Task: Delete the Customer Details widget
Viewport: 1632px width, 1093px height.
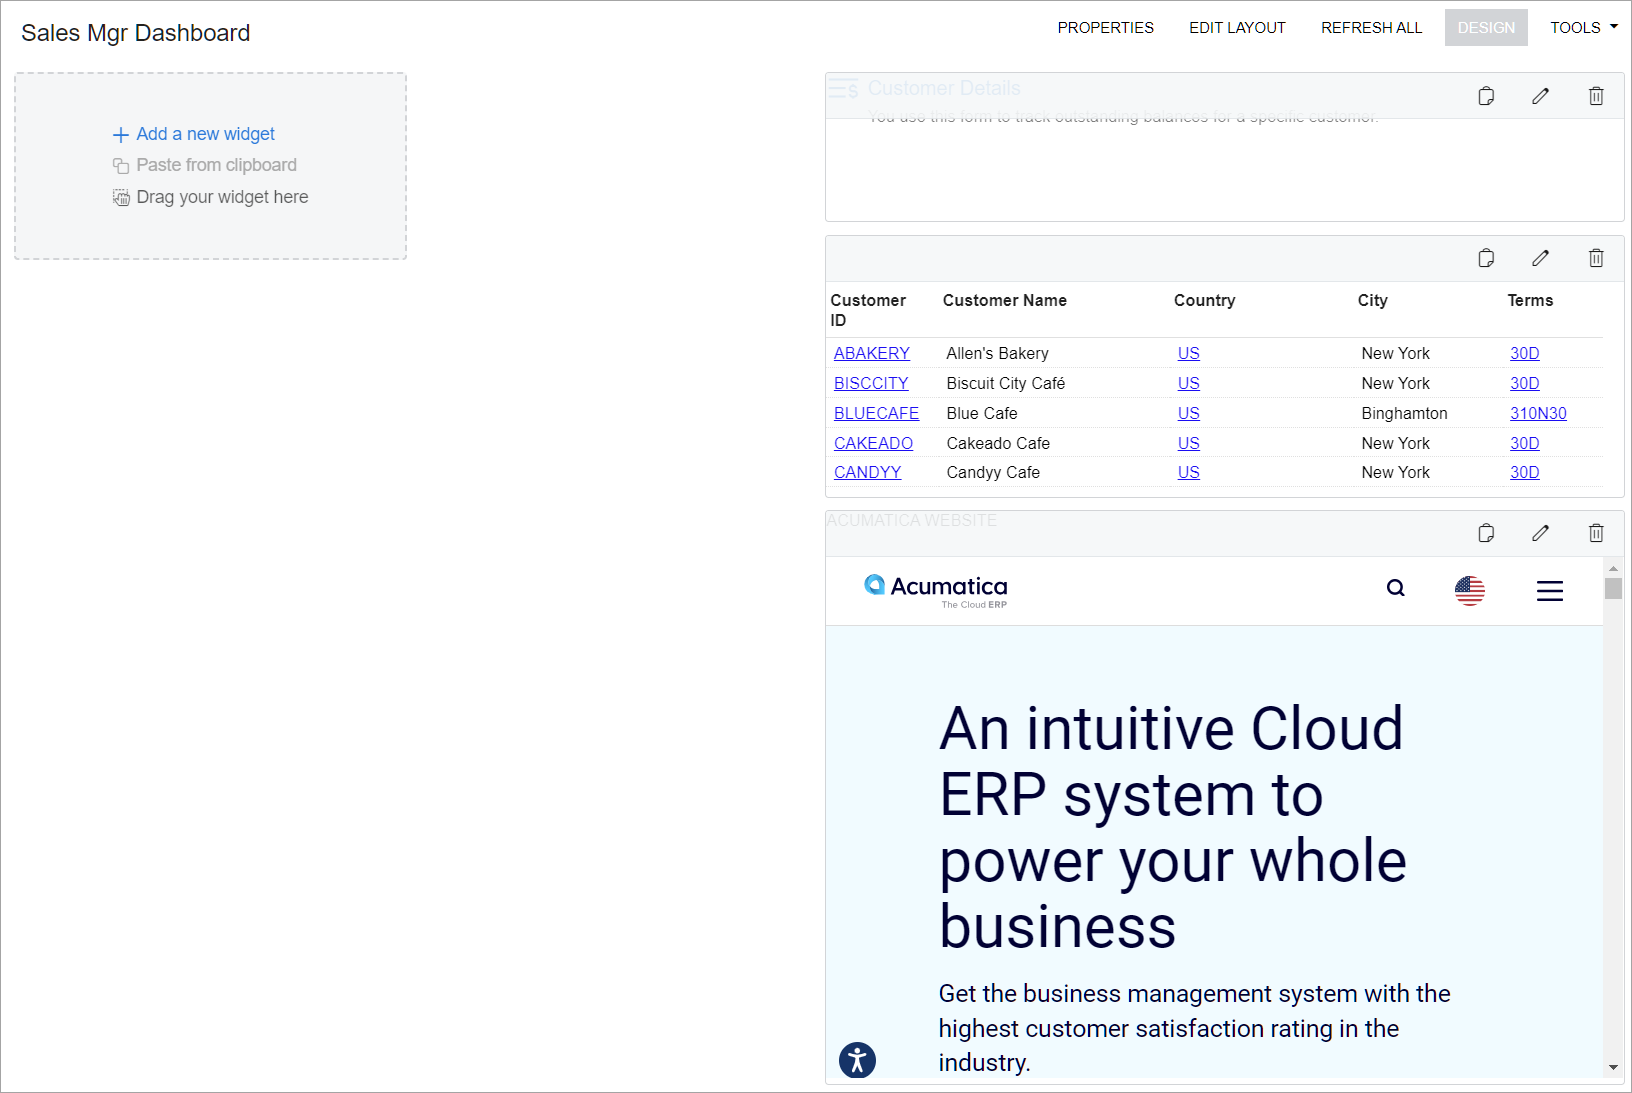Action: pos(1596,96)
